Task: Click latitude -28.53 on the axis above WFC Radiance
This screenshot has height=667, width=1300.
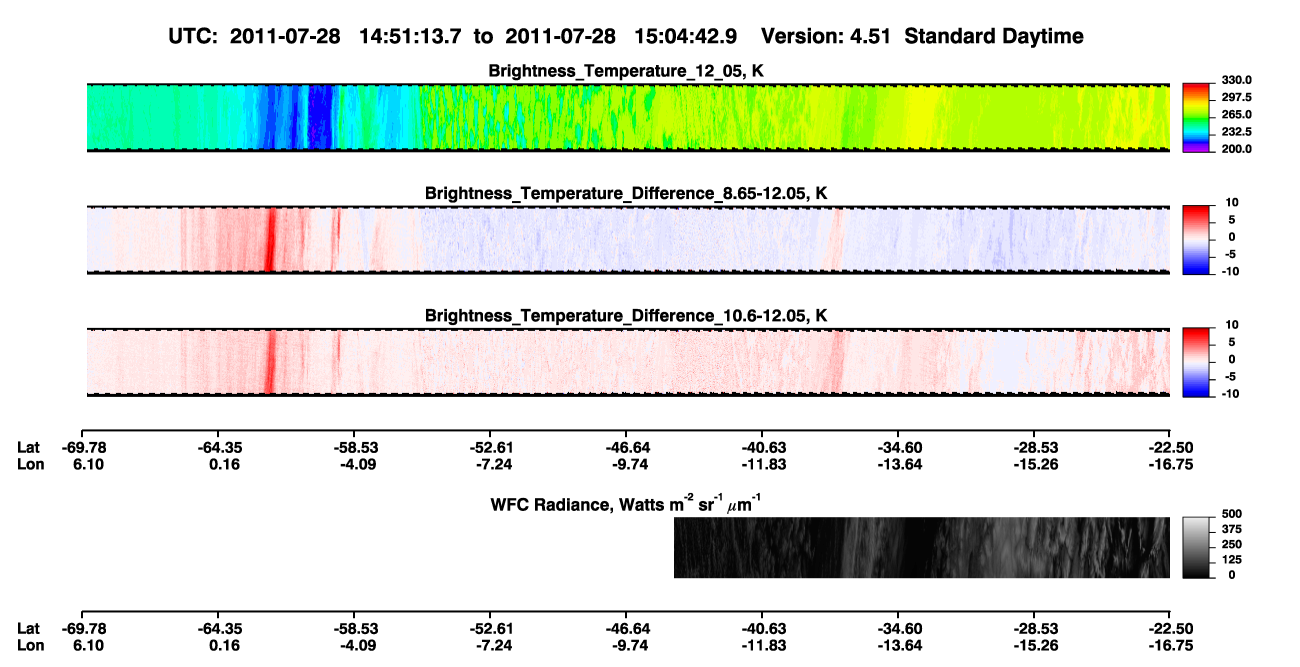Action: [1034, 448]
